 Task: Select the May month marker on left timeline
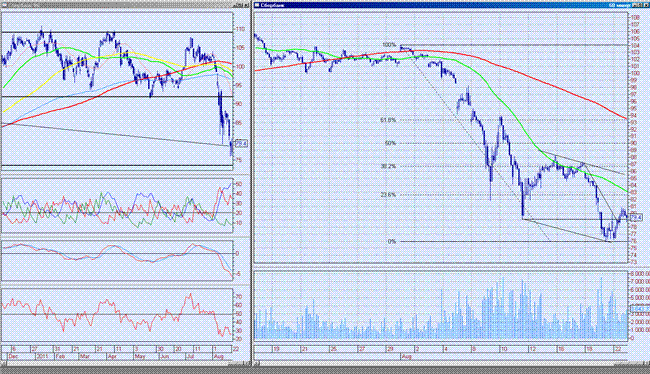click(x=140, y=357)
